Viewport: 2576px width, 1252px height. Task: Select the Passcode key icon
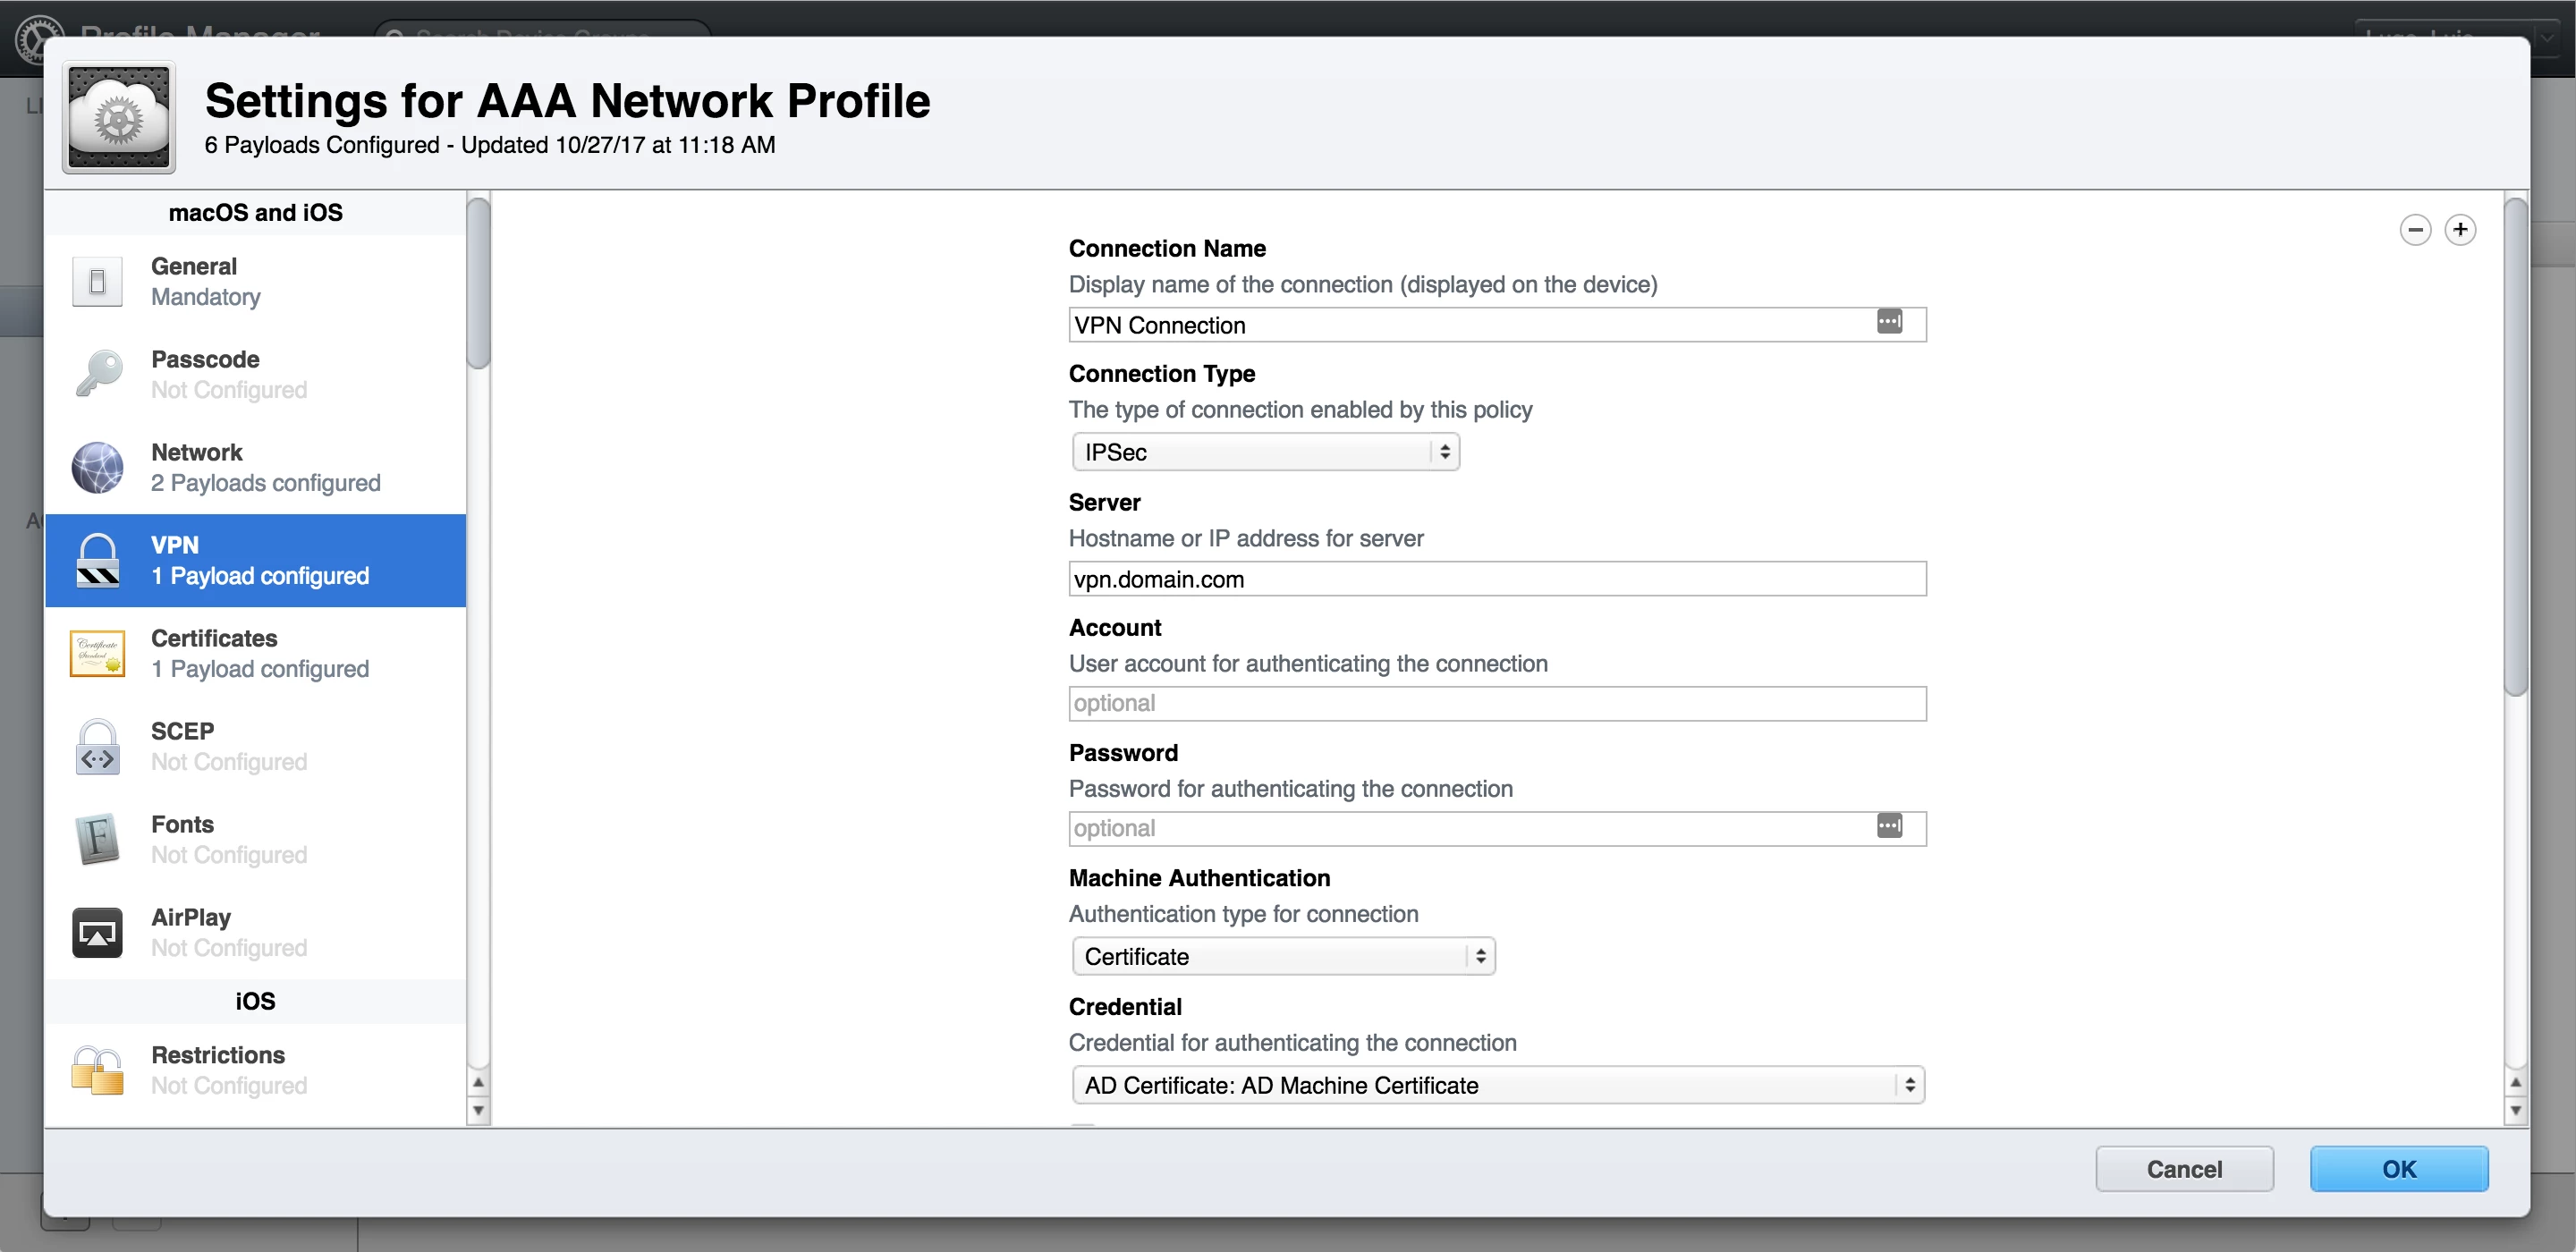click(x=97, y=374)
